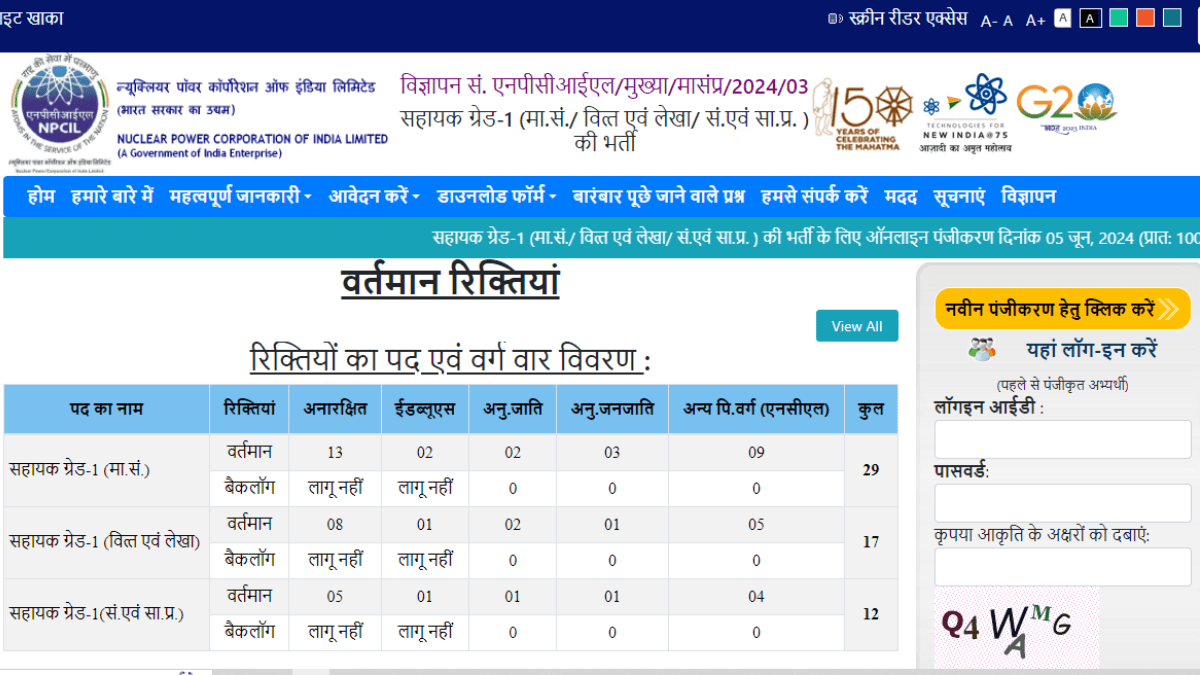The height and width of the screenshot is (675, 1200).
Task: Open हमारे बारे में menu item
Action: [112, 196]
